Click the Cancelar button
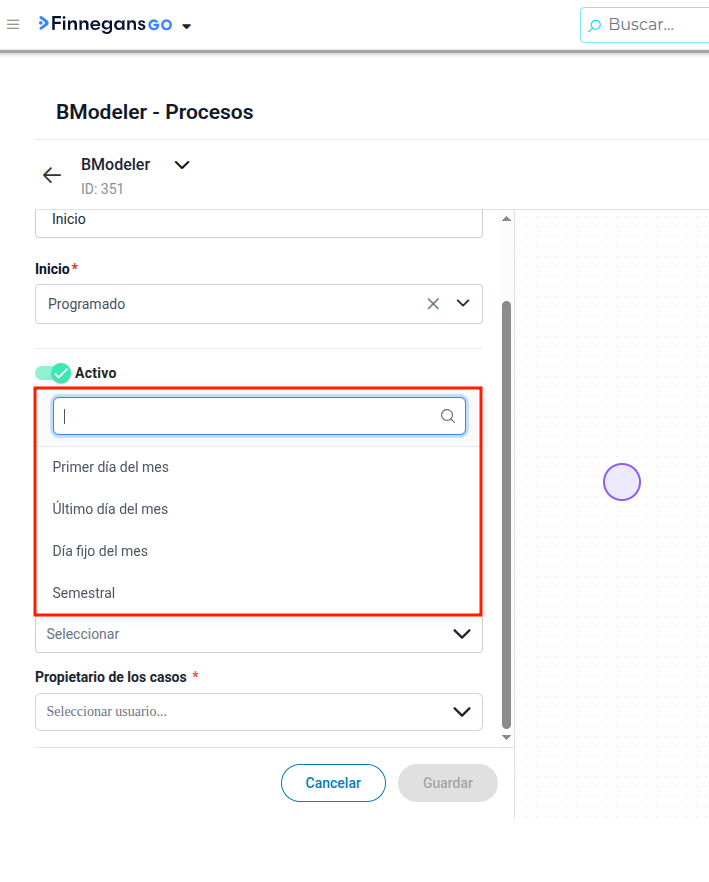Screen dimensions: 709x882 (333, 783)
